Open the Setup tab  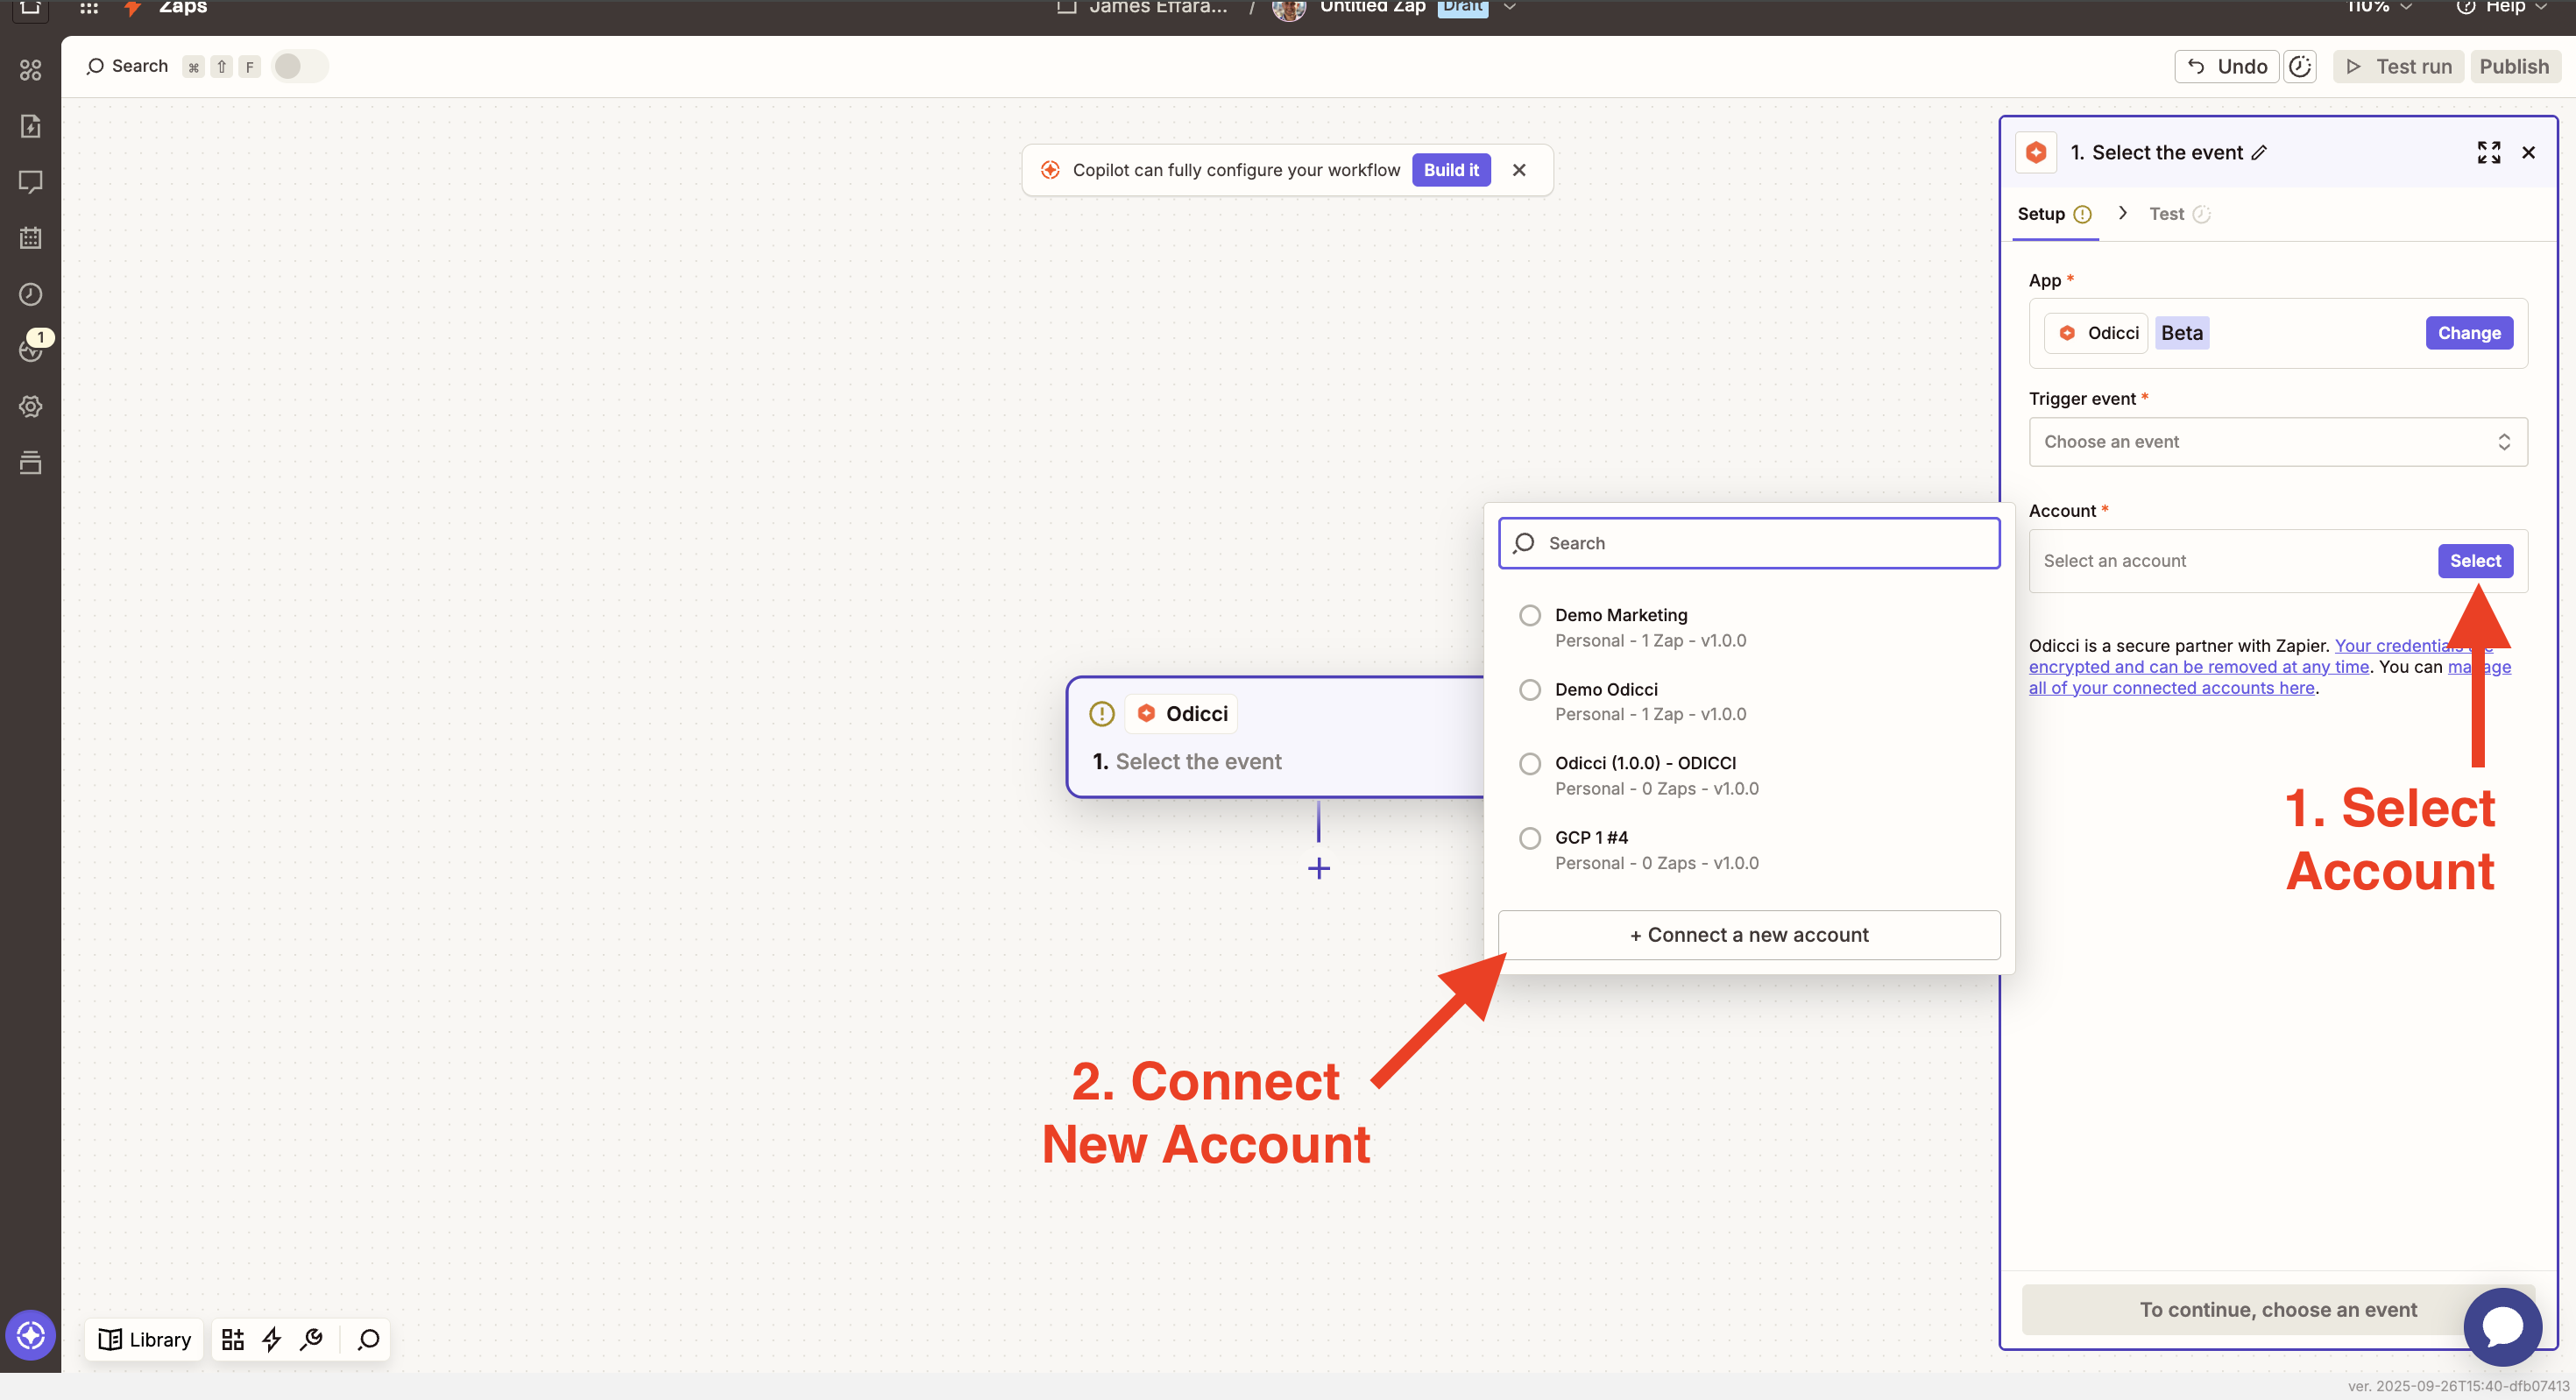click(x=2041, y=214)
